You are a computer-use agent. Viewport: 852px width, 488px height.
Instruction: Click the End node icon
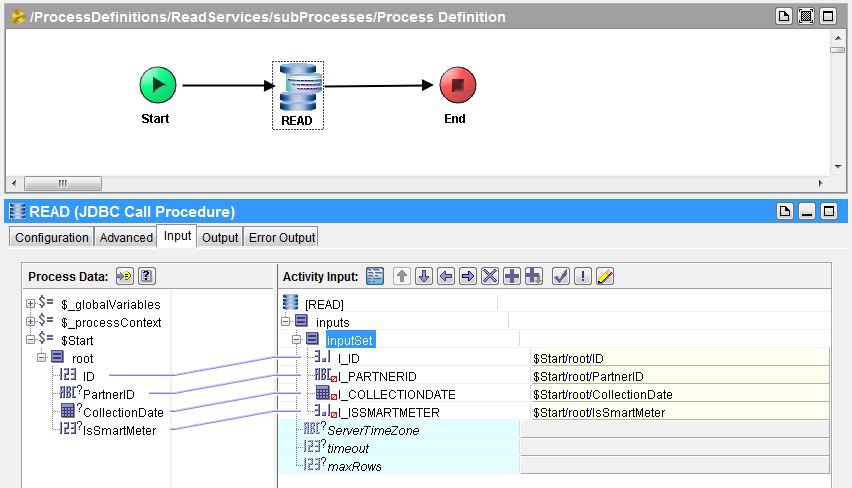[x=457, y=85]
